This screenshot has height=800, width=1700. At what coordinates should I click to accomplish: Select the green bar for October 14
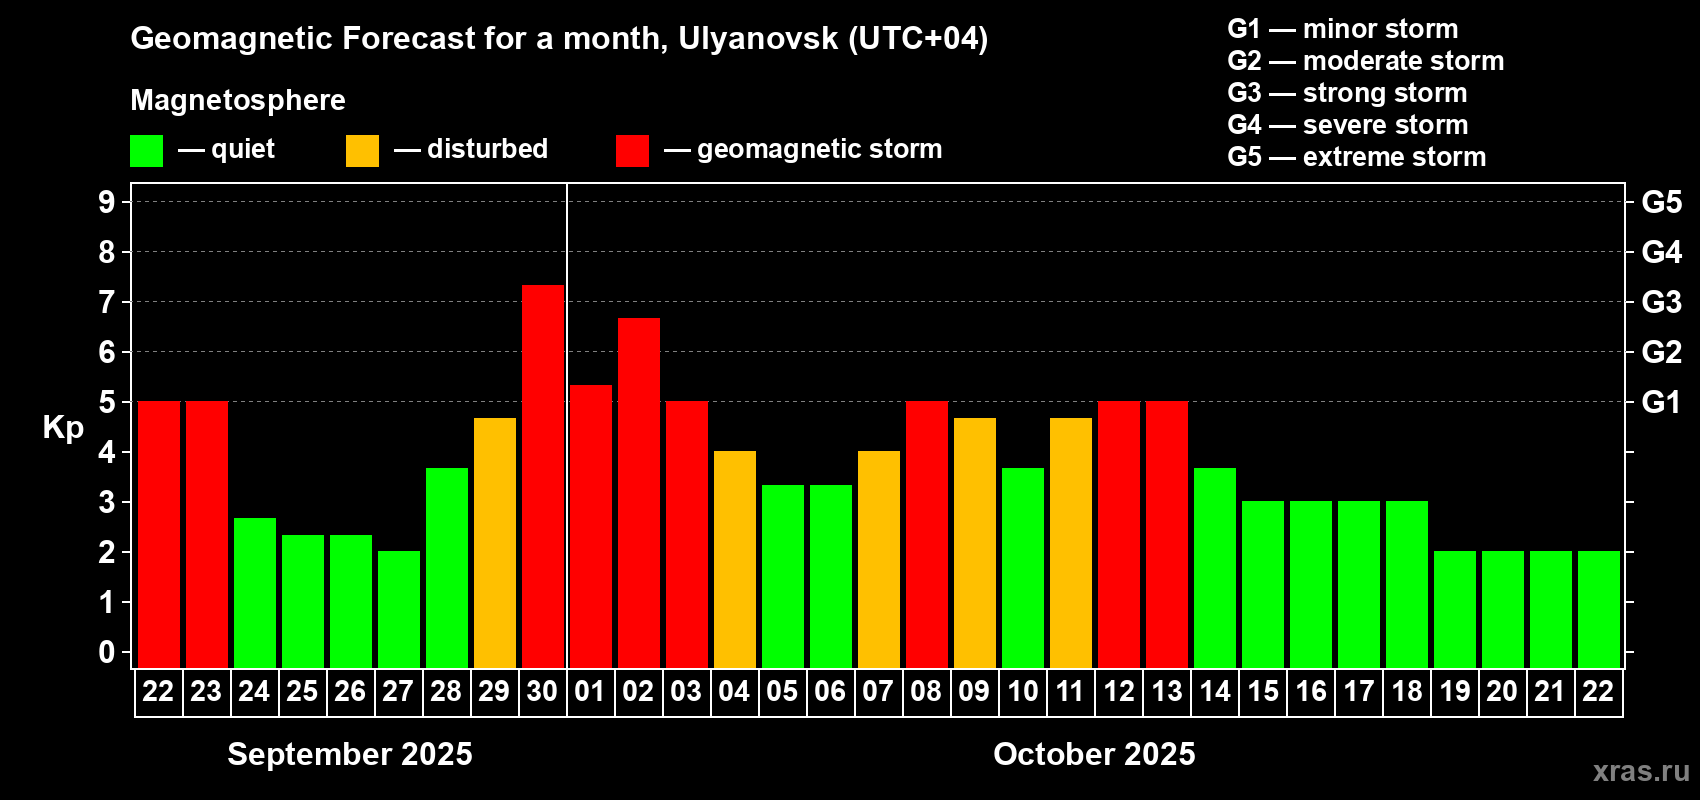coord(1215,568)
